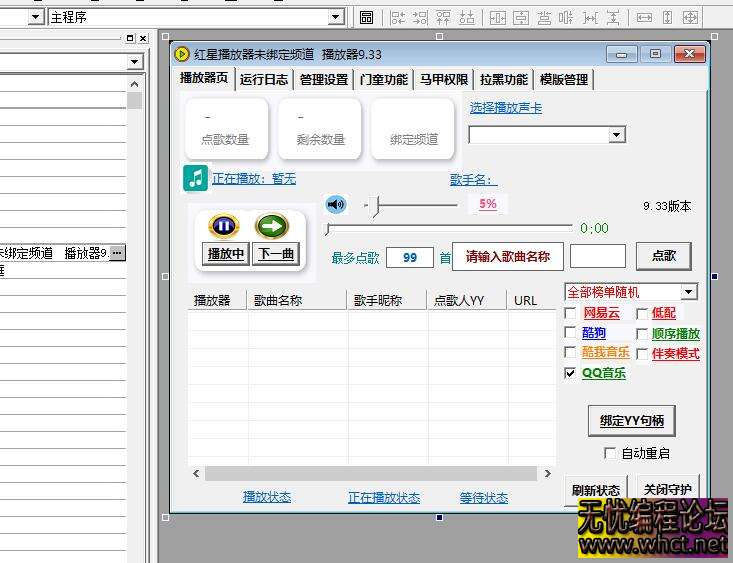Click the form preview icon in top toolbar

pyautogui.click(x=366, y=17)
